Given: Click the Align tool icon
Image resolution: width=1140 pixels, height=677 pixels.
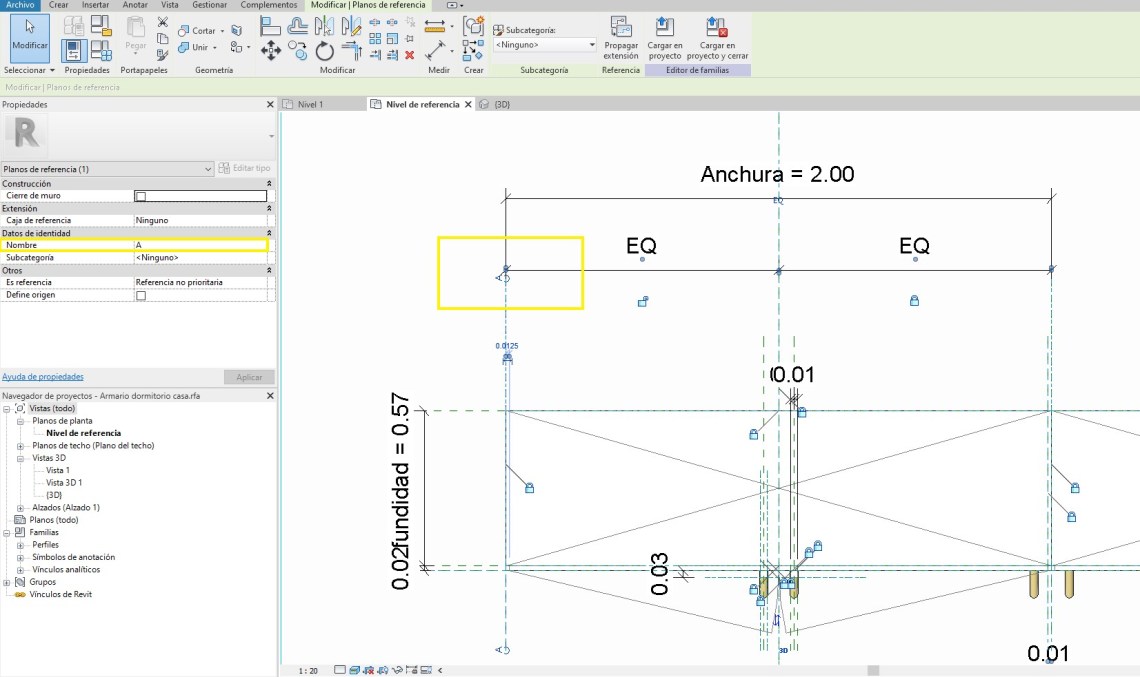Looking at the screenshot, I should click(270, 28).
